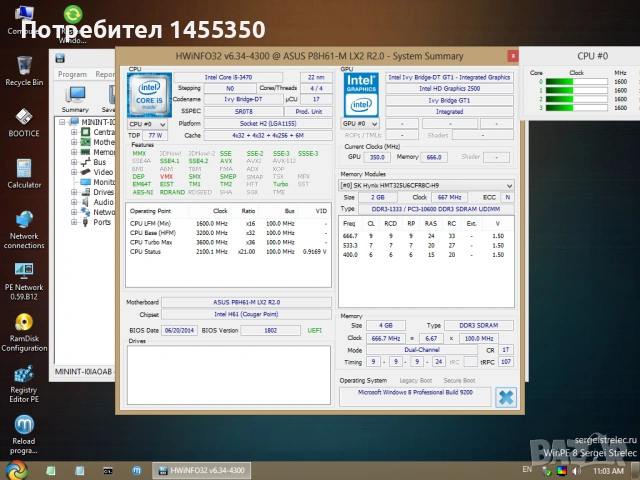Screen dimensions: 640x480
Task: Select the Audio tree icon
Action: coord(85,202)
